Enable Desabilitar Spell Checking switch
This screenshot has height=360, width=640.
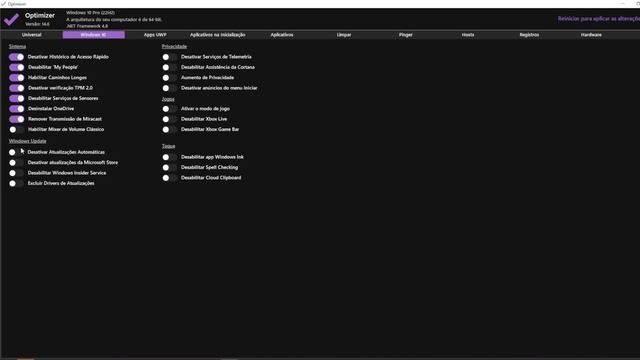170,167
